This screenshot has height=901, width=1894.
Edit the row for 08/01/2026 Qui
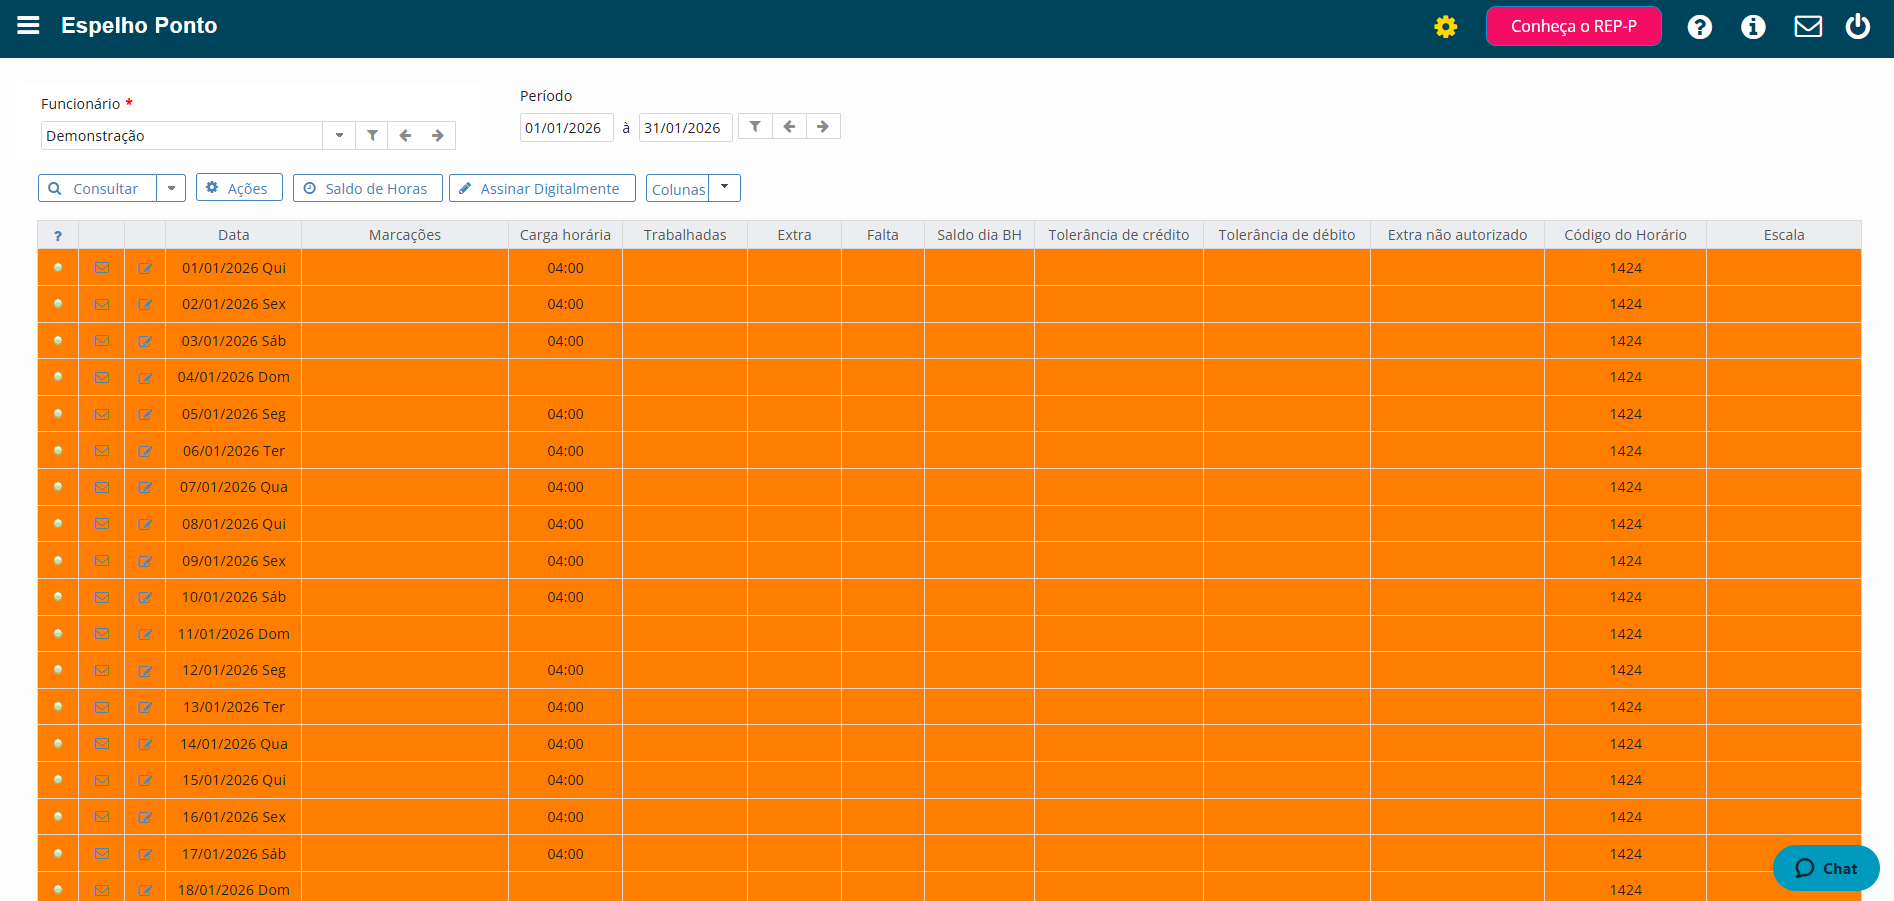click(145, 524)
